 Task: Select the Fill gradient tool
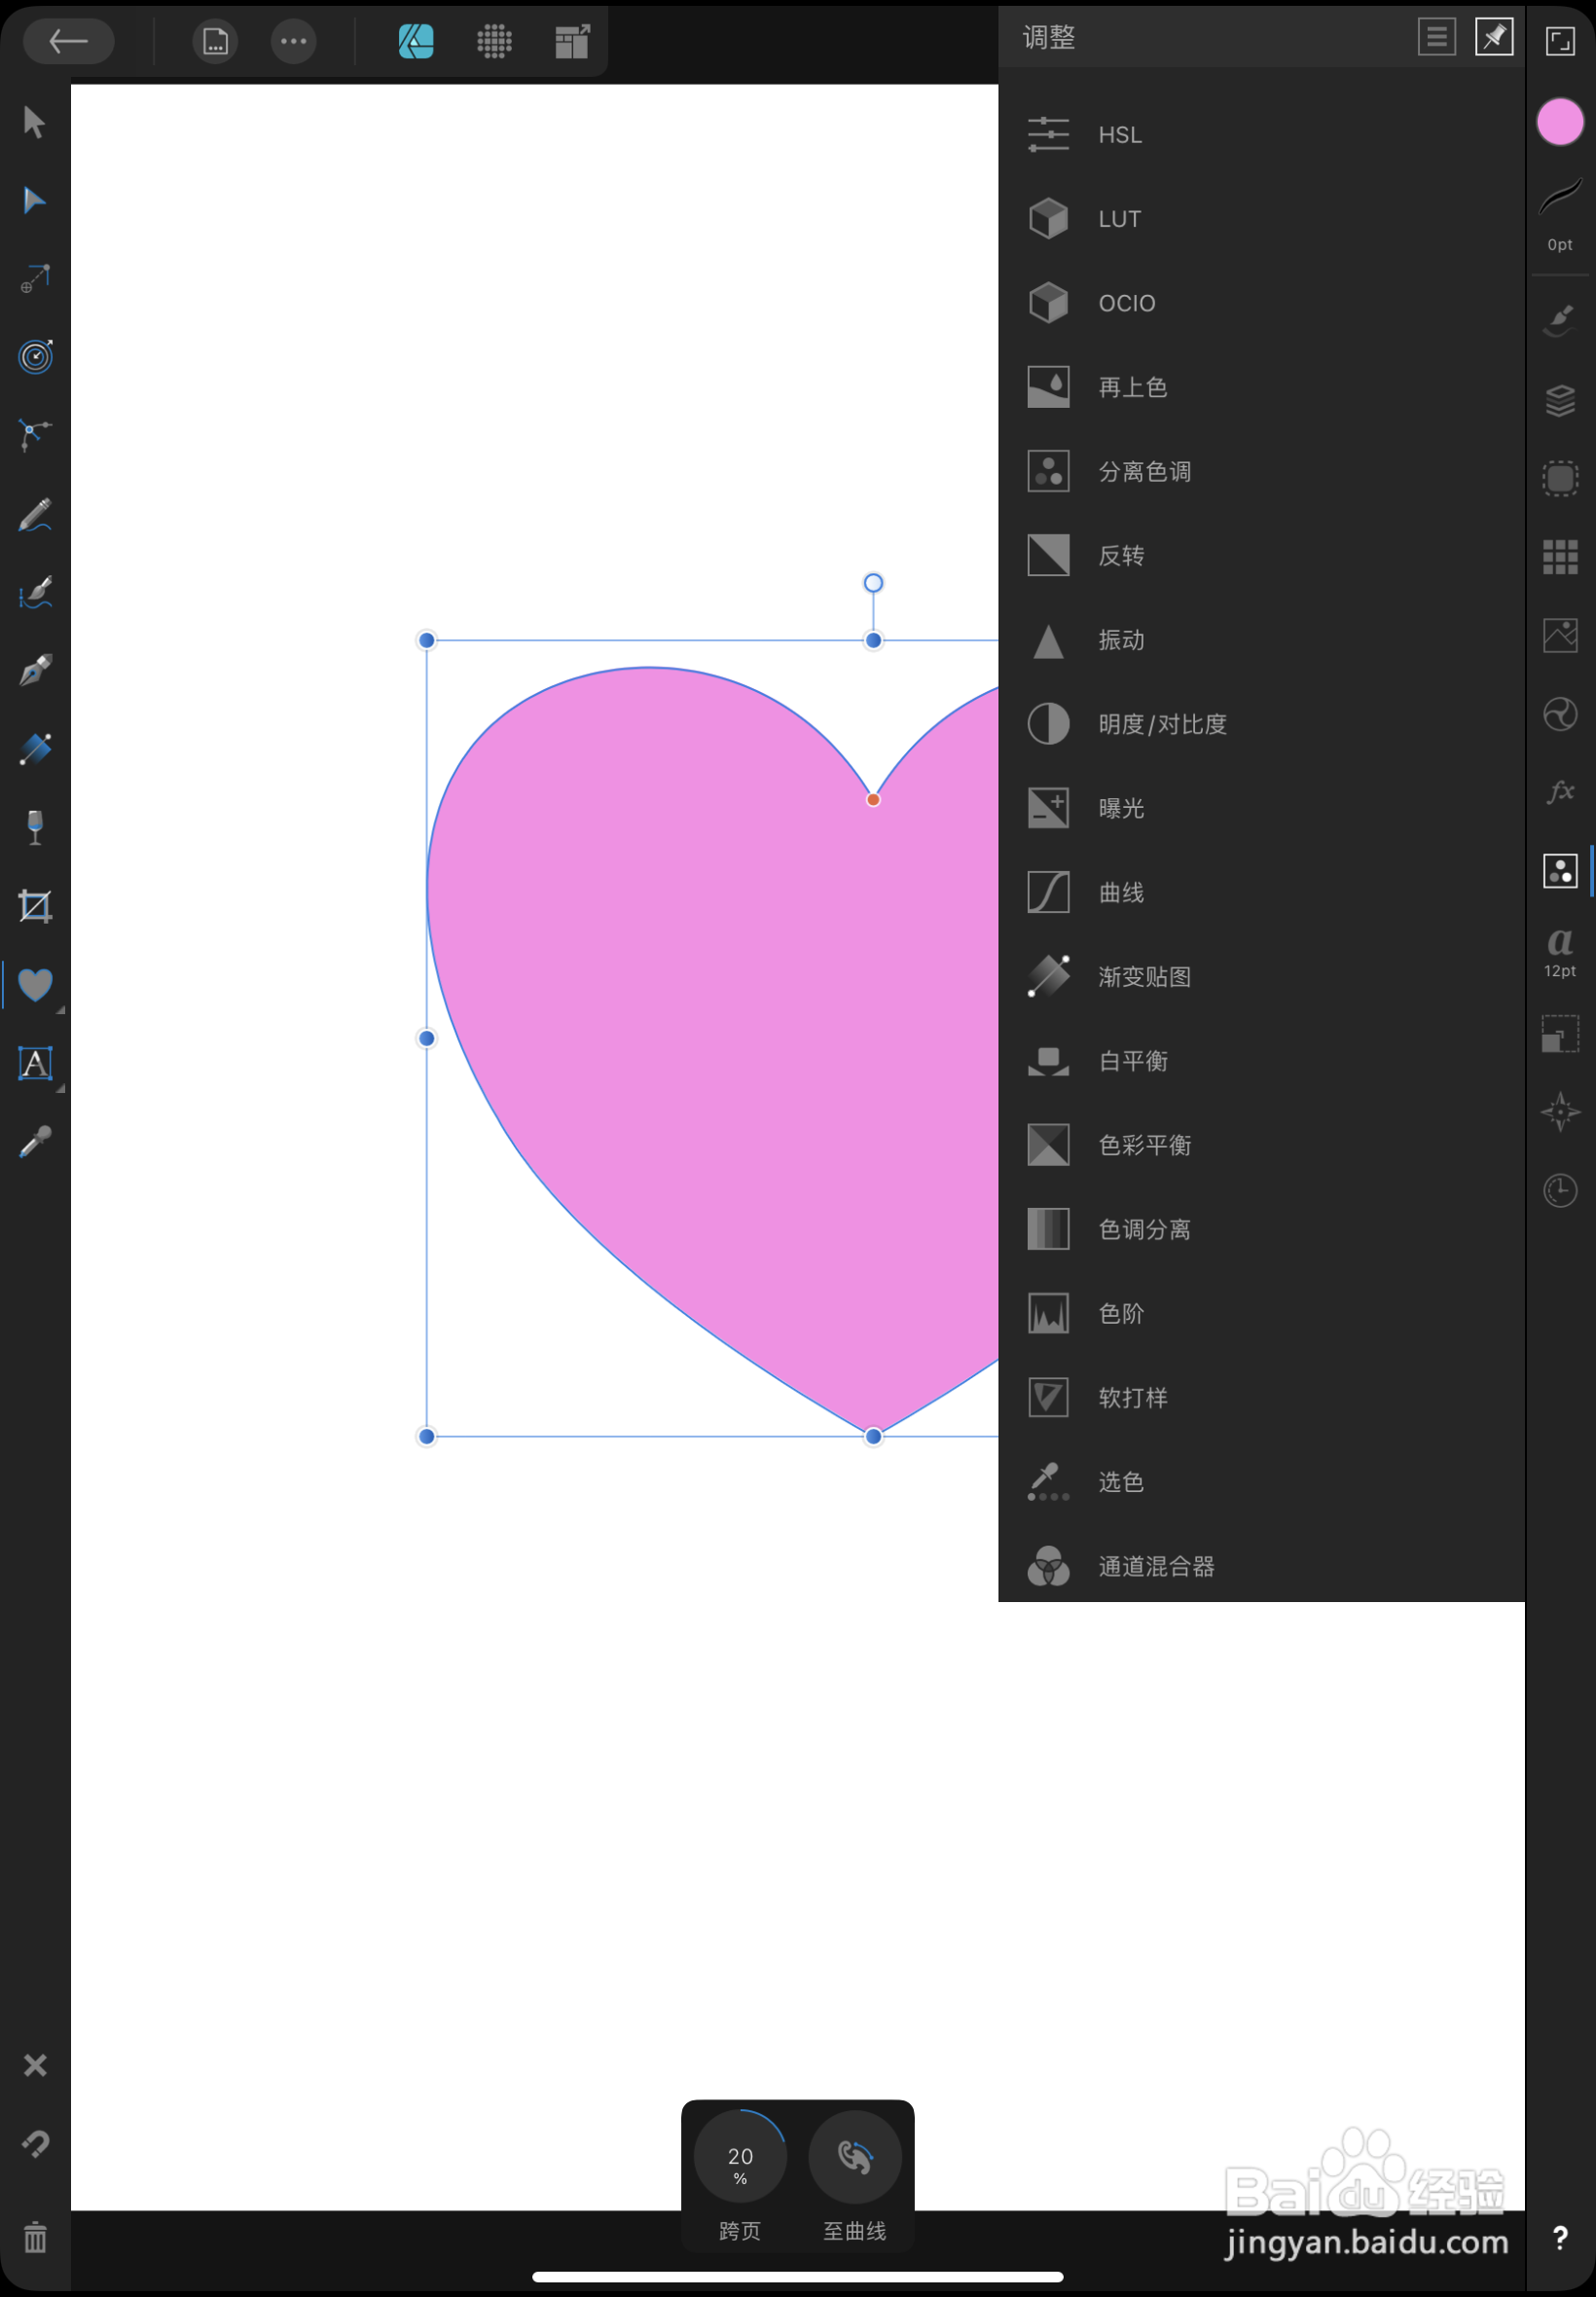pos(35,749)
